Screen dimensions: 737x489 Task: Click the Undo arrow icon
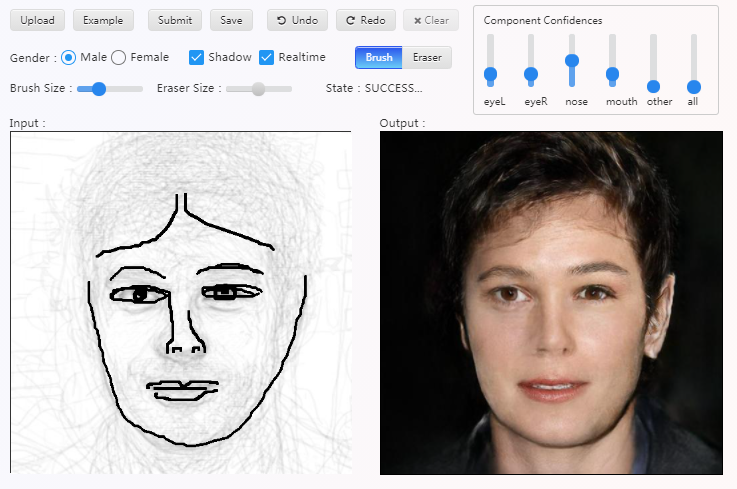point(282,20)
